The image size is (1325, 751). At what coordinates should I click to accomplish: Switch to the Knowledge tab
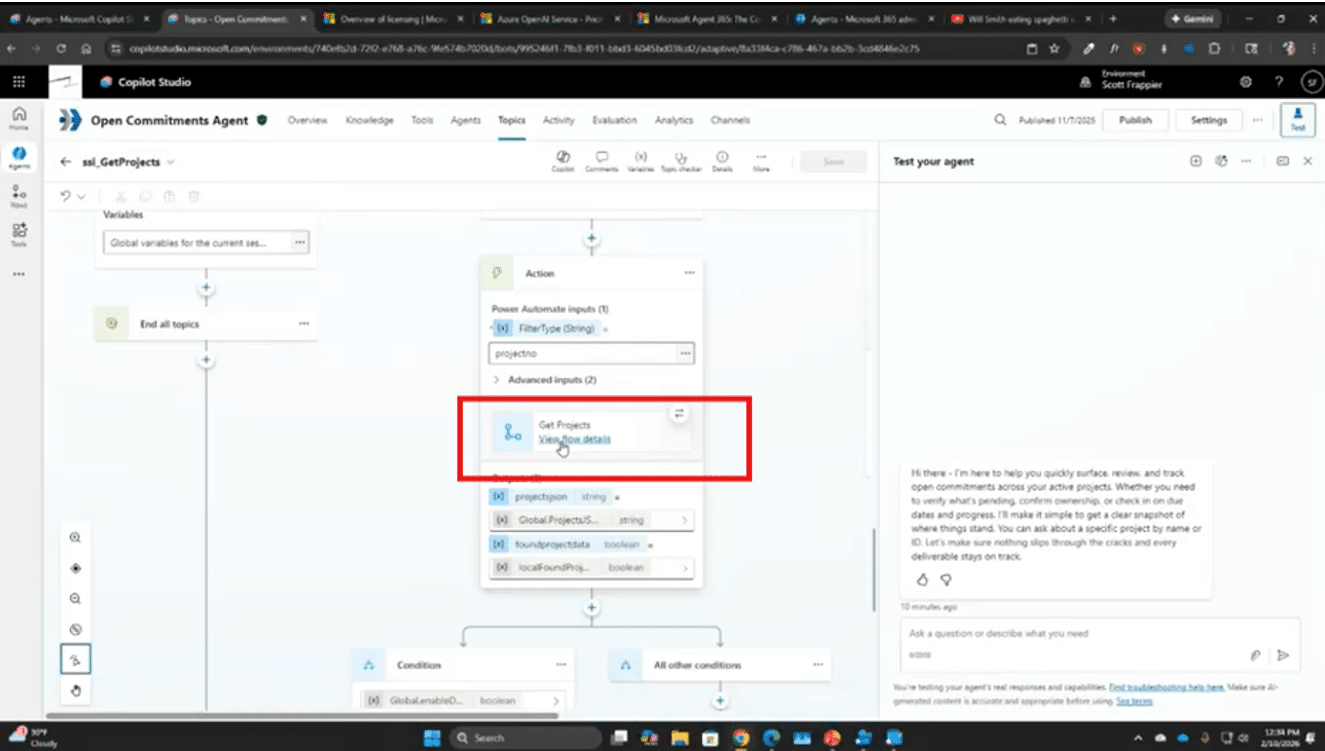click(x=369, y=120)
